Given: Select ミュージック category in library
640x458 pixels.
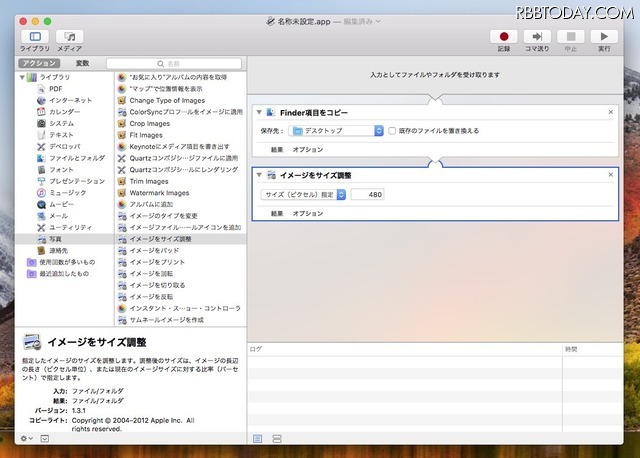Looking at the screenshot, I should point(68,192).
